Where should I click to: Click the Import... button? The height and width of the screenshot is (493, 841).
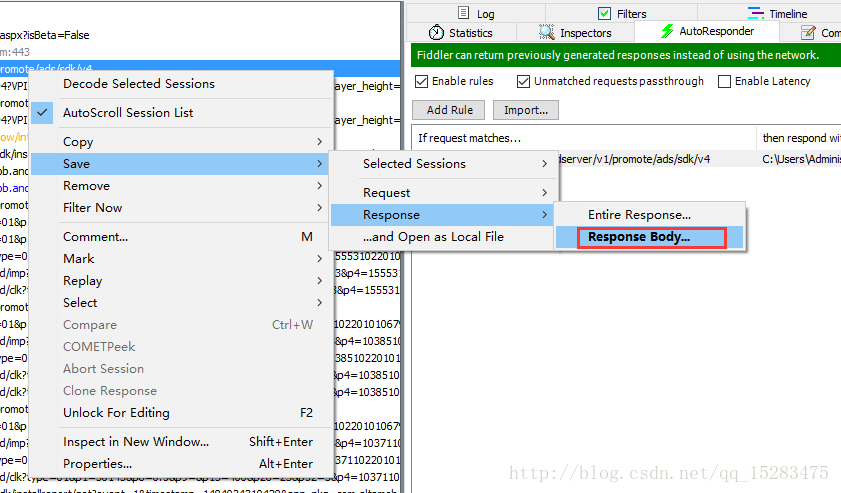point(526,110)
